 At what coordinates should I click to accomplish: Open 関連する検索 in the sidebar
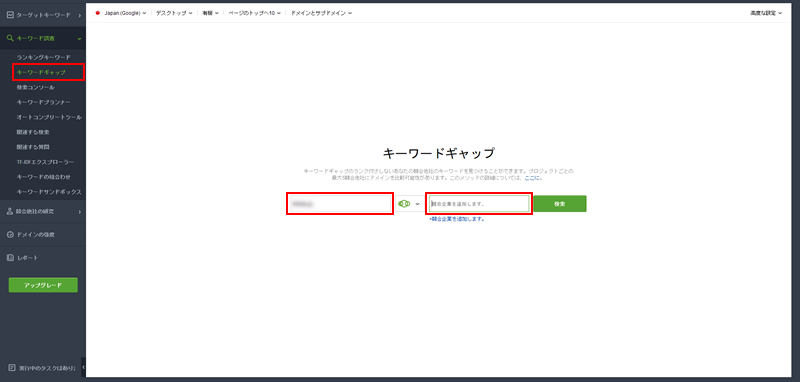(33, 132)
